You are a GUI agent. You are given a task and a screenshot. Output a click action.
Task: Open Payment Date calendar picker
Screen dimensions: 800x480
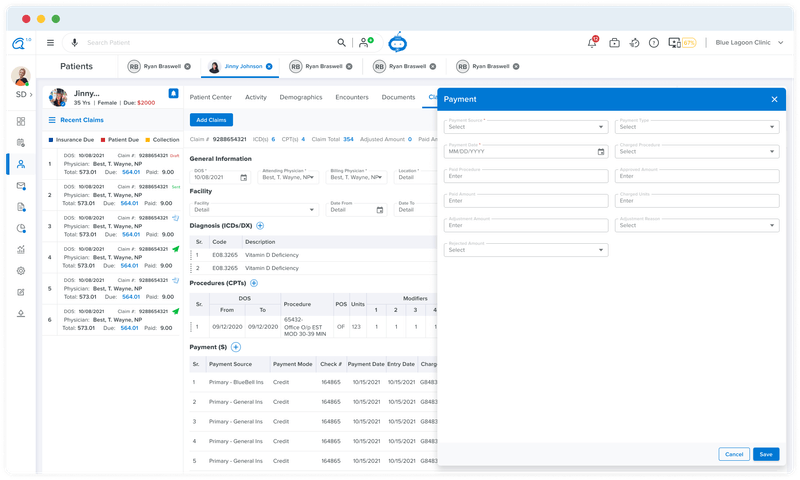(601, 152)
